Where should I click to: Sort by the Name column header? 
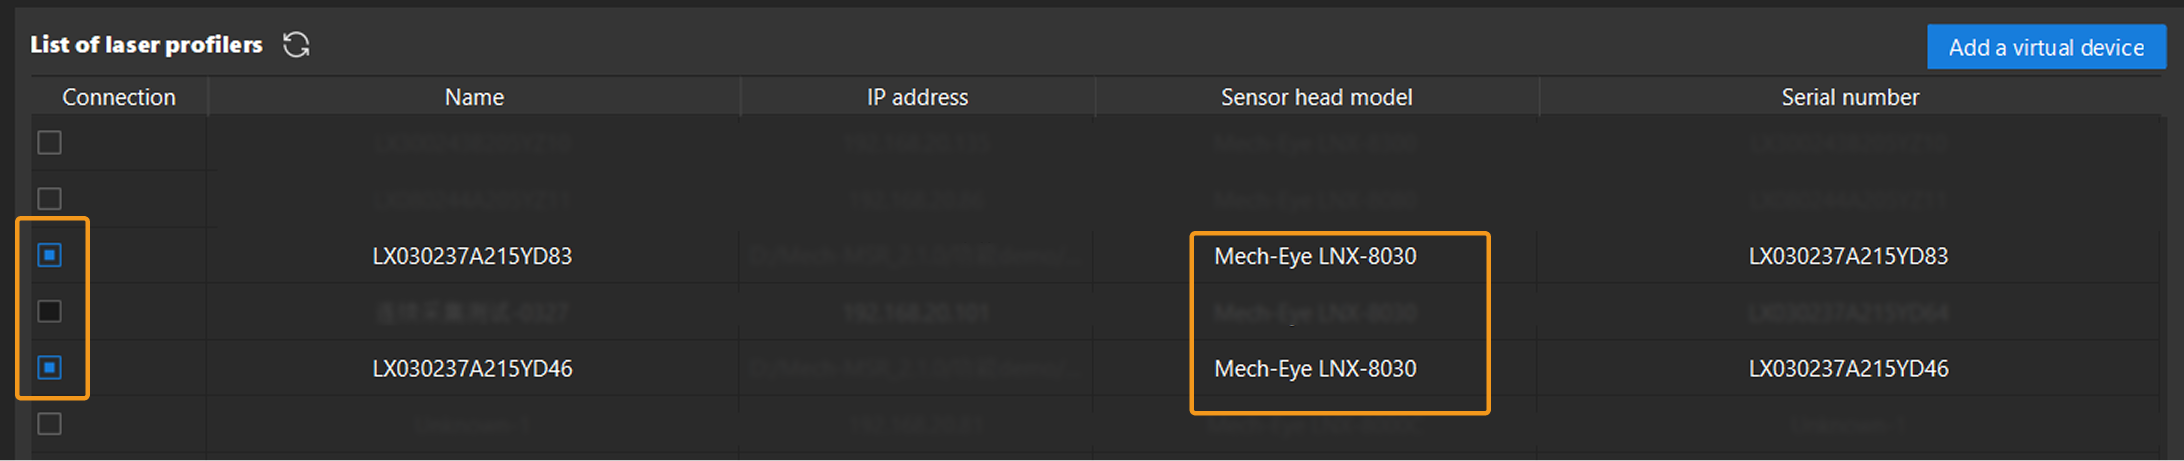tap(474, 97)
